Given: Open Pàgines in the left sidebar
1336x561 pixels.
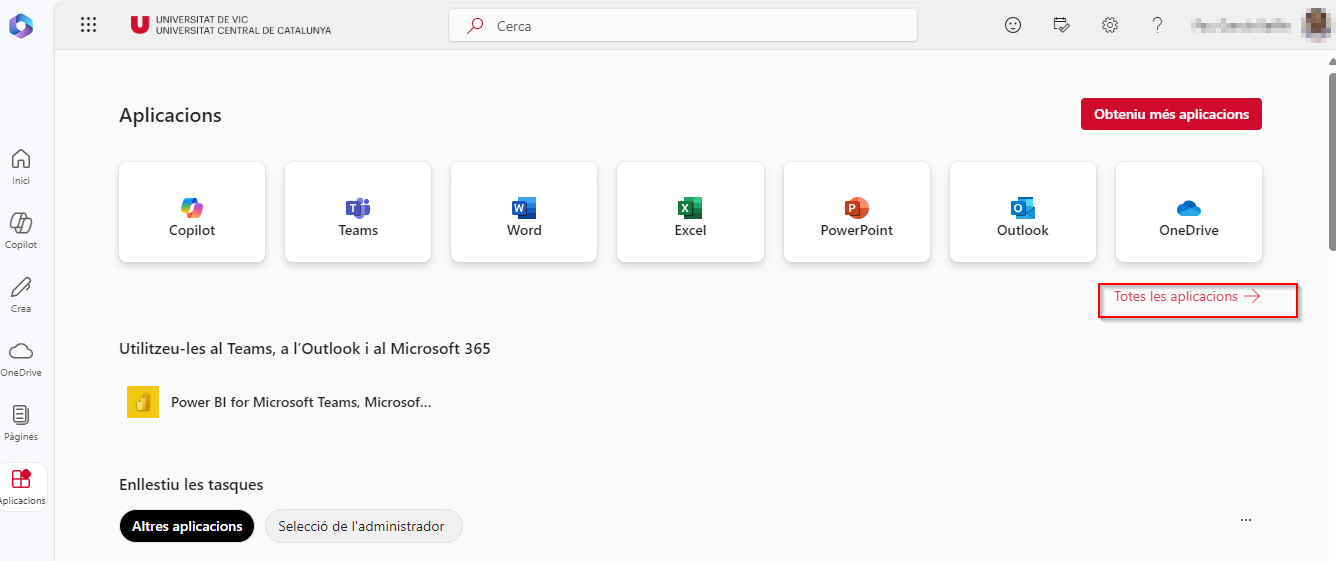Looking at the screenshot, I should [21, 422].
